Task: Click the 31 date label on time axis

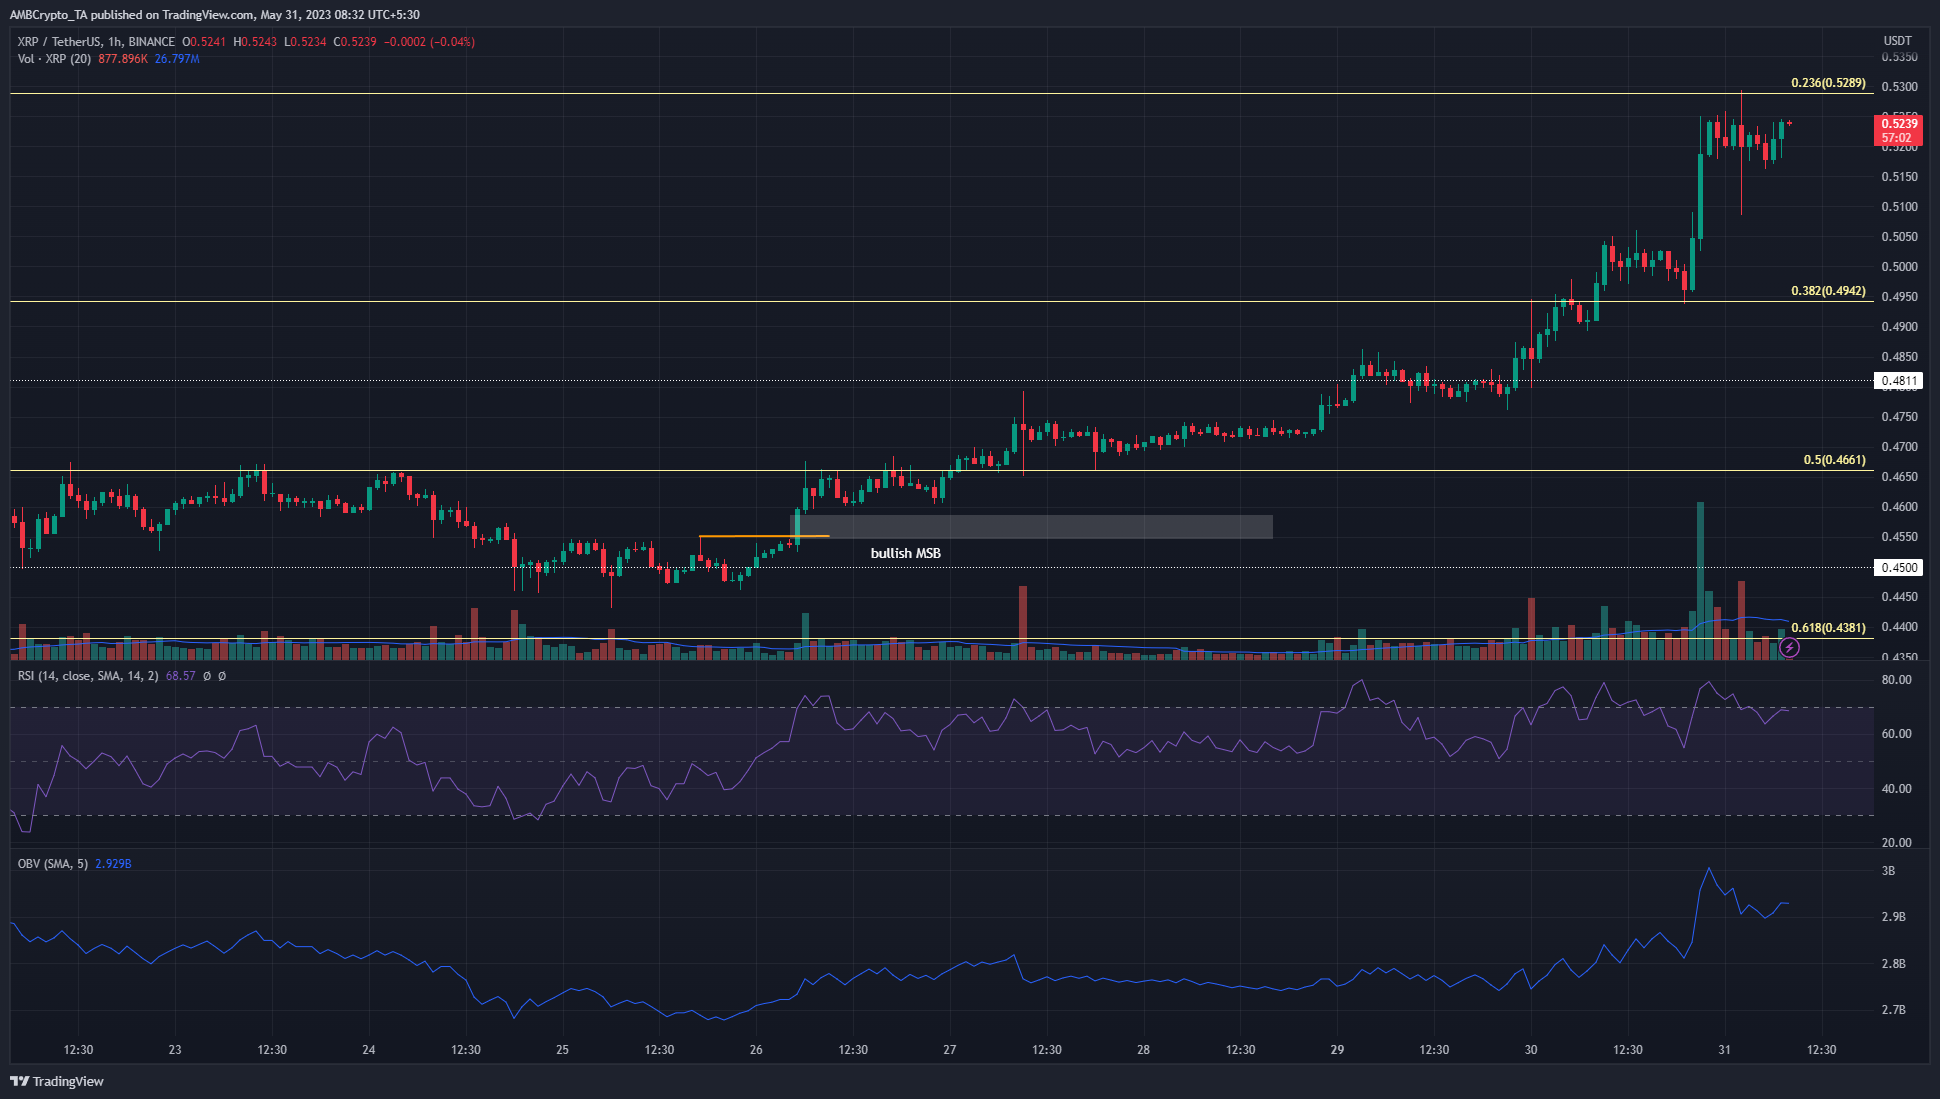Action: point(1724,1049)
